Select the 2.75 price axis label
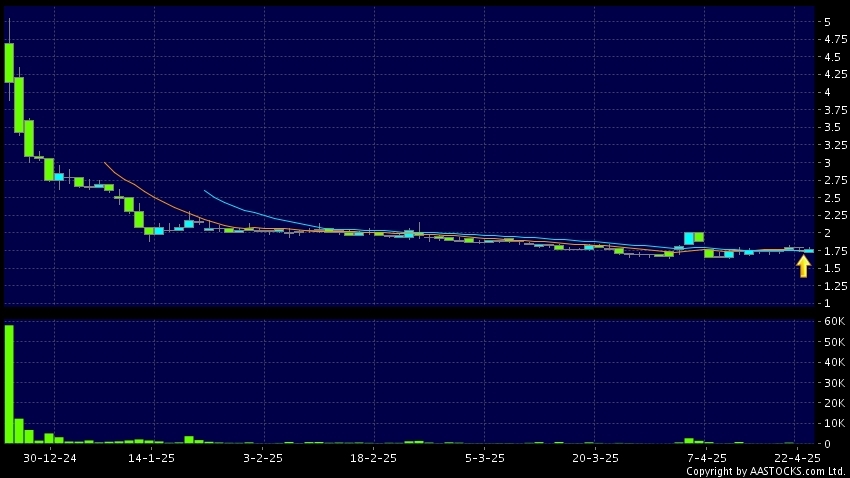Screen dimensions: 850x478 (835, 180)
